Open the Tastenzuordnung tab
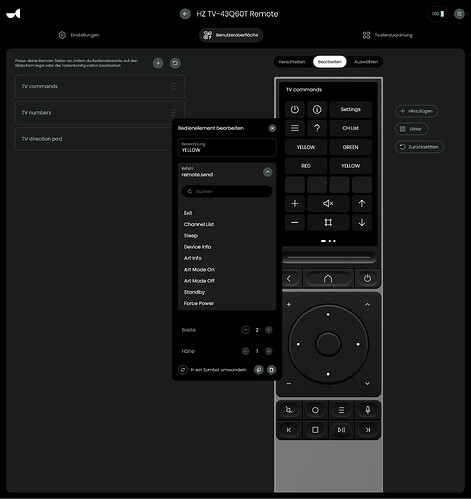This screenshot has height=499, width=471. (x=388, y=35)
